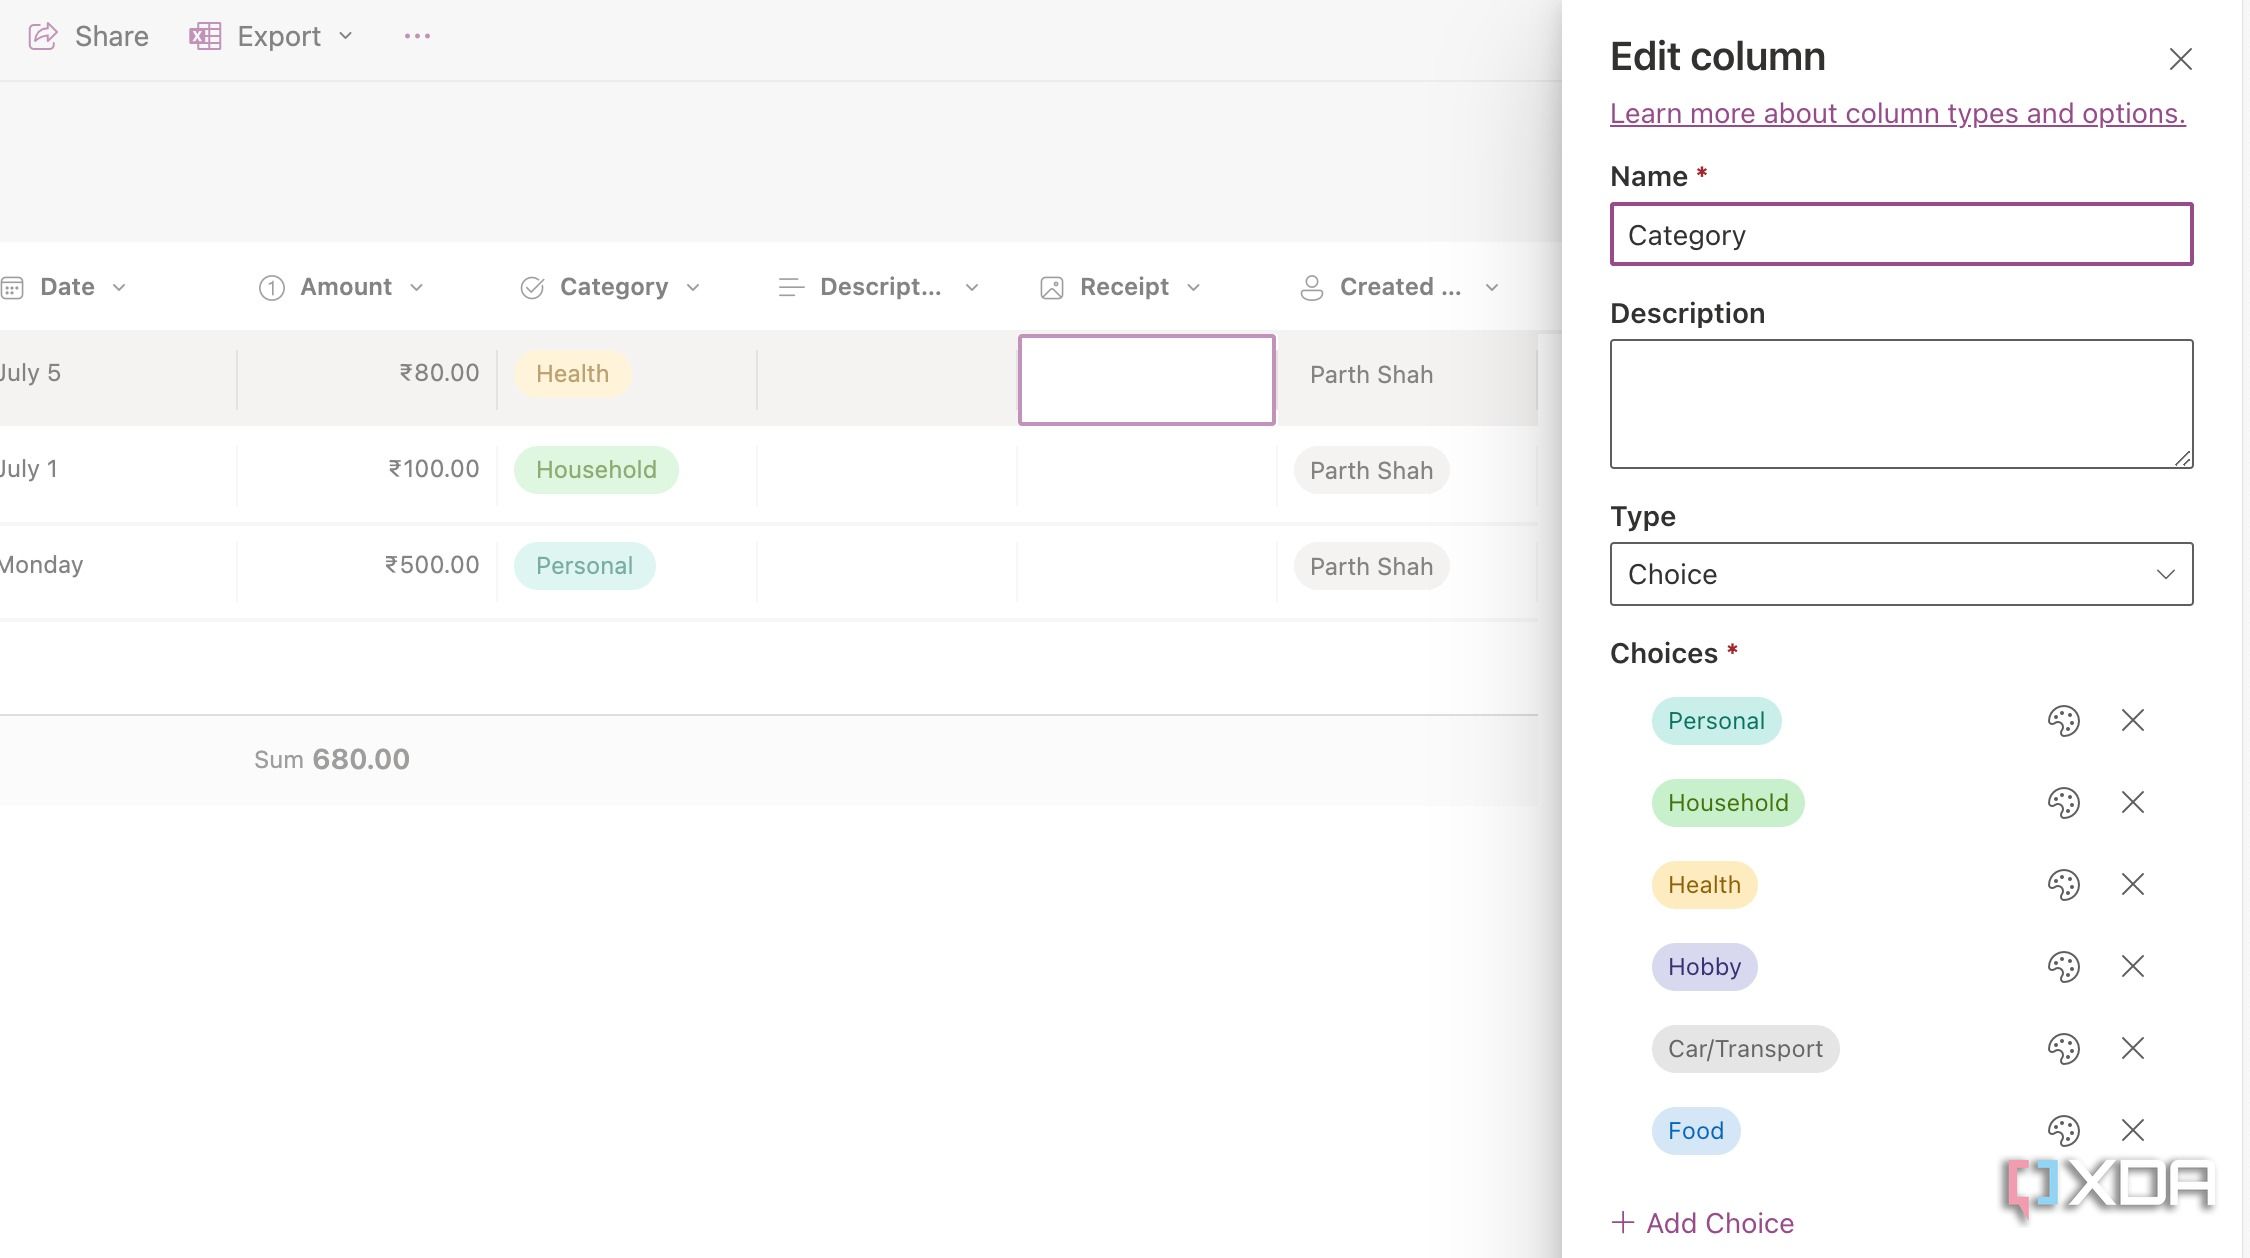Expand the Type dropdown showing Choice

coord(1901,574)
